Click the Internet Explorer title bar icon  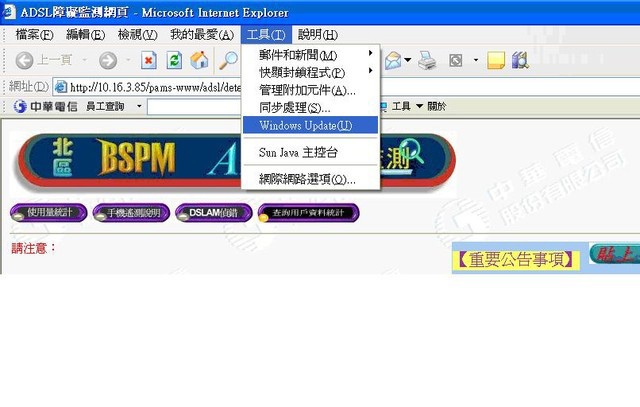(x=9, y=12)
